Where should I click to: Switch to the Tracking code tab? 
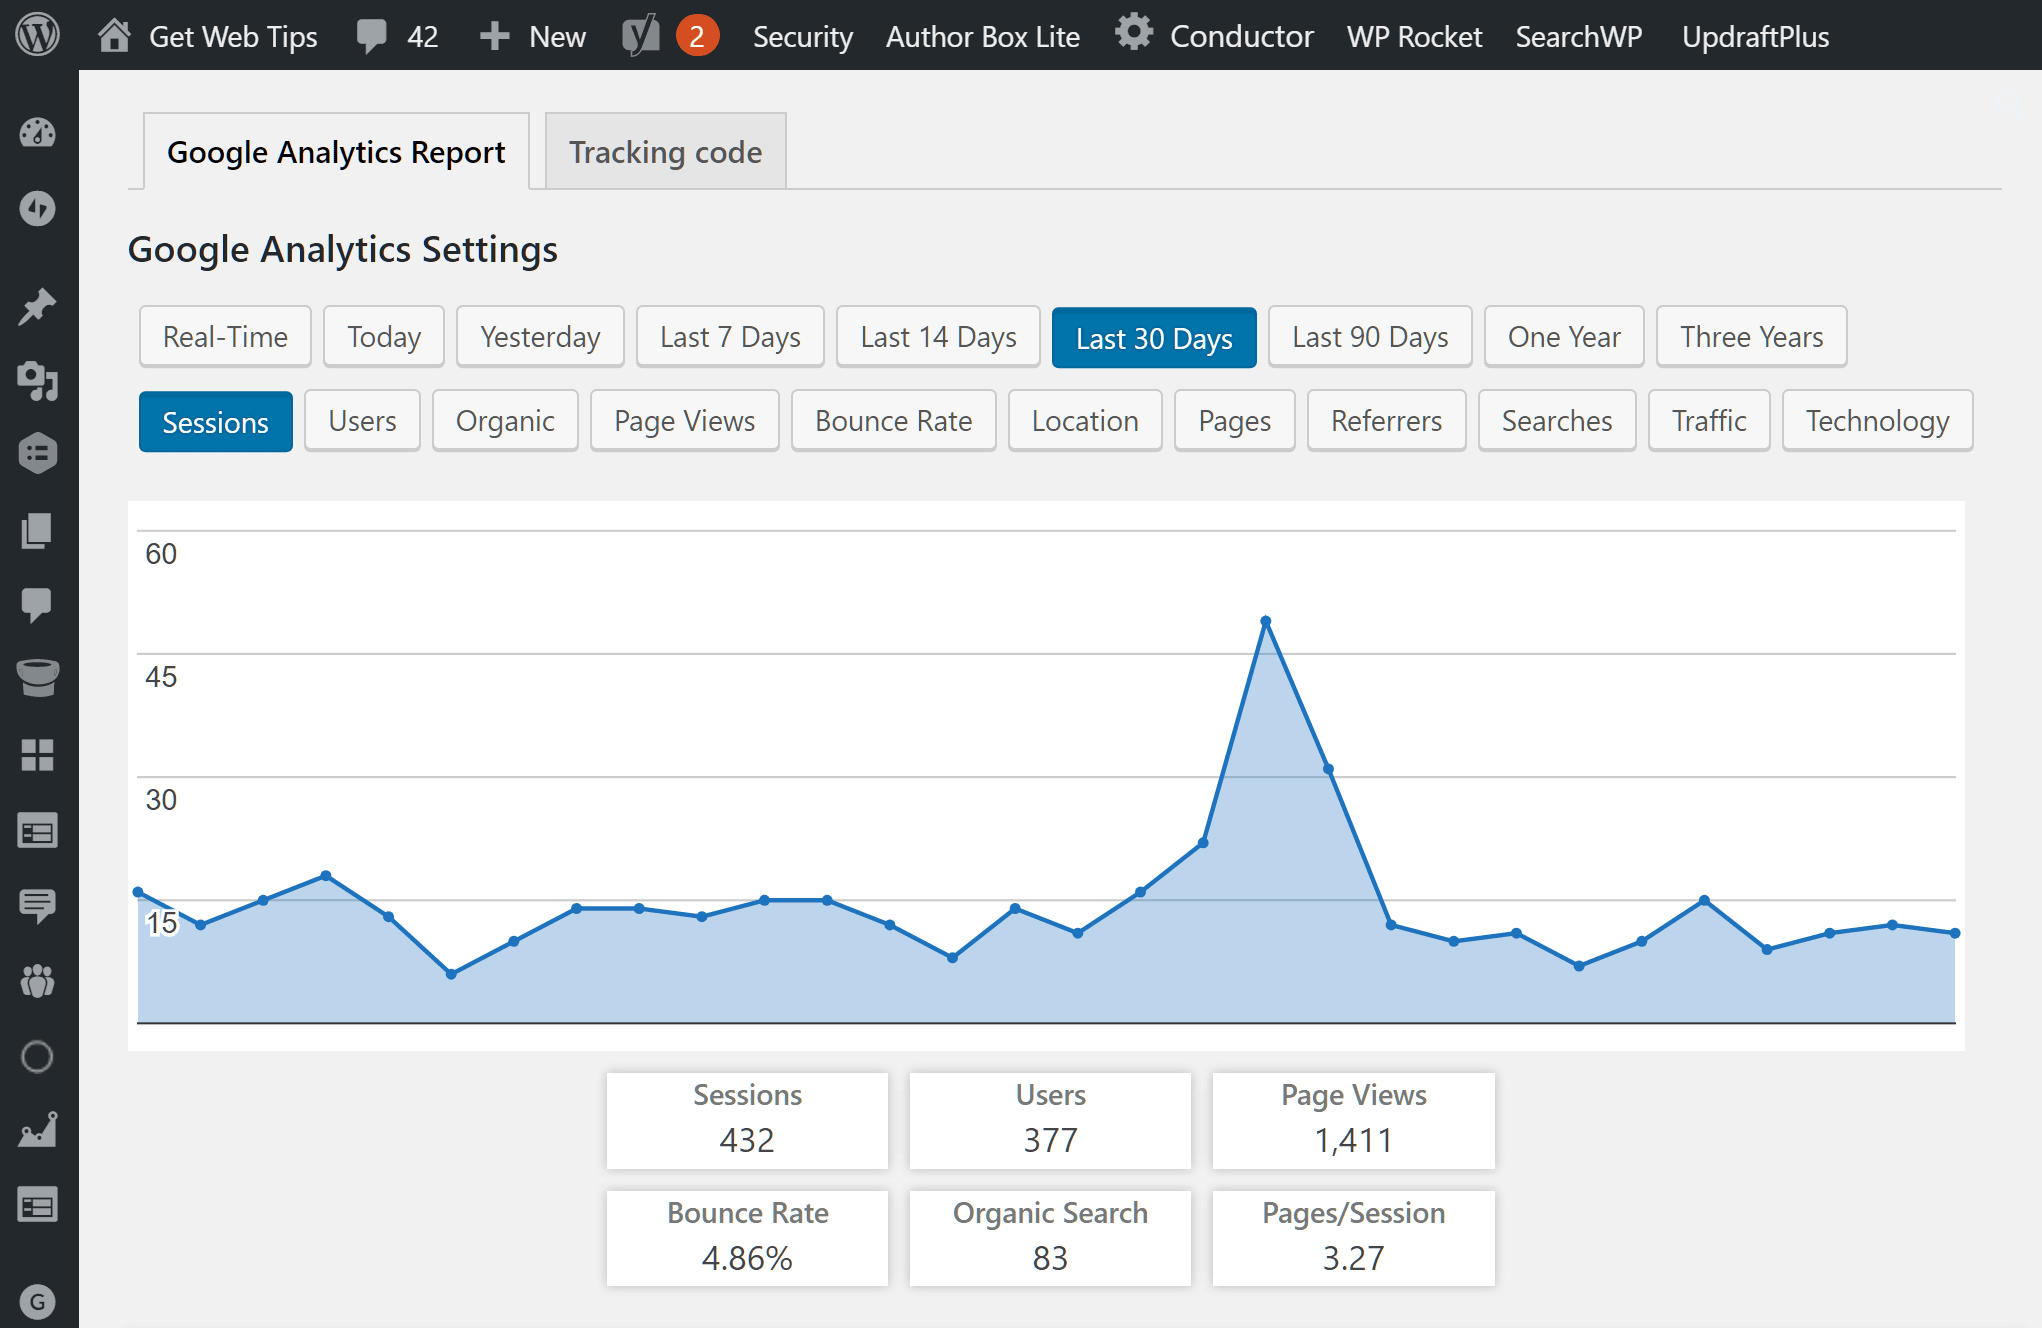pyautogui.click(x=665, y=152)
